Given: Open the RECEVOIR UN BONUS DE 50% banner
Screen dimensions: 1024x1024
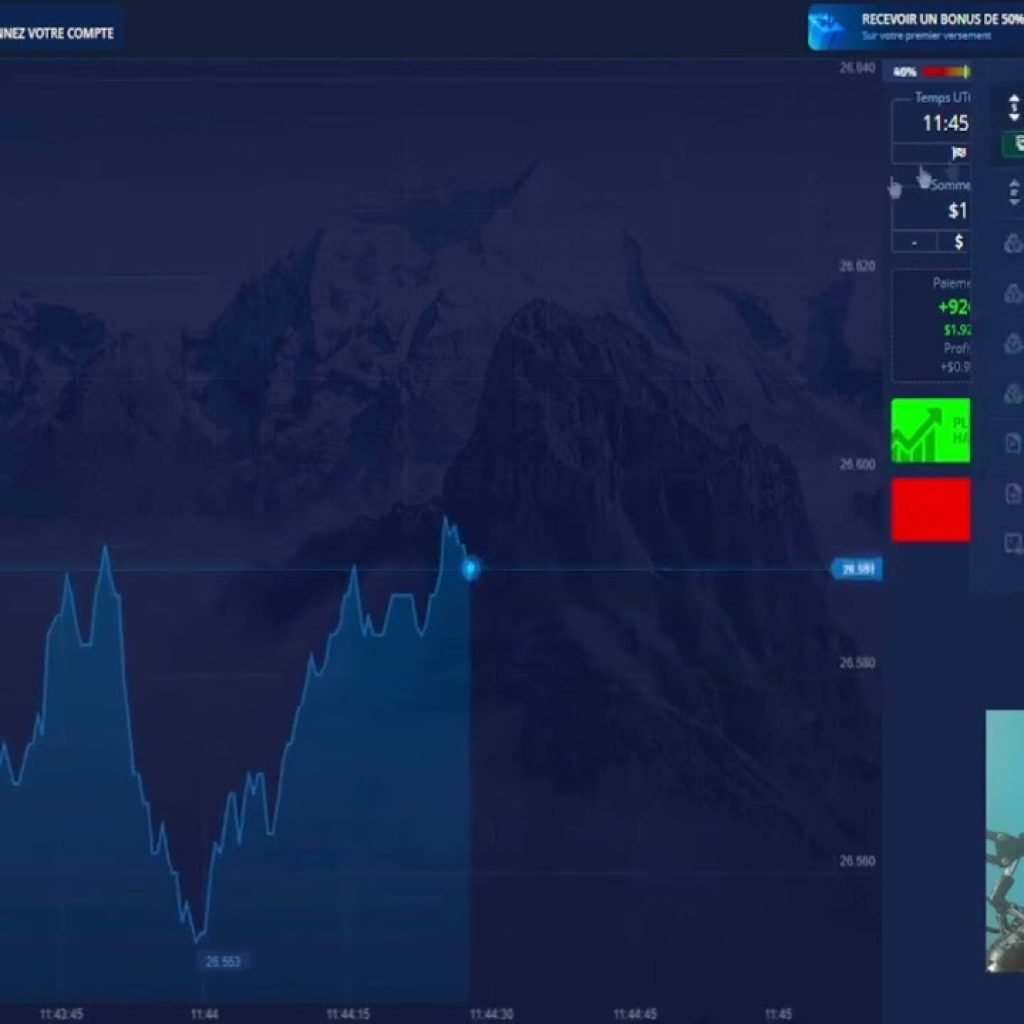Looking at the screenshot, I should (930, 26).
